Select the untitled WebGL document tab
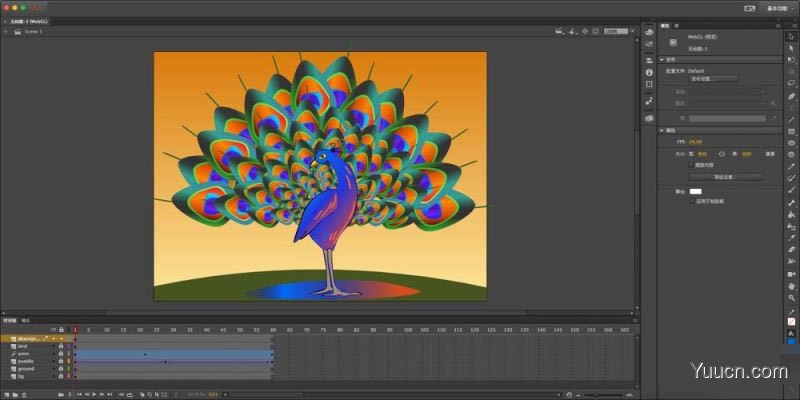 pos(28,22)
